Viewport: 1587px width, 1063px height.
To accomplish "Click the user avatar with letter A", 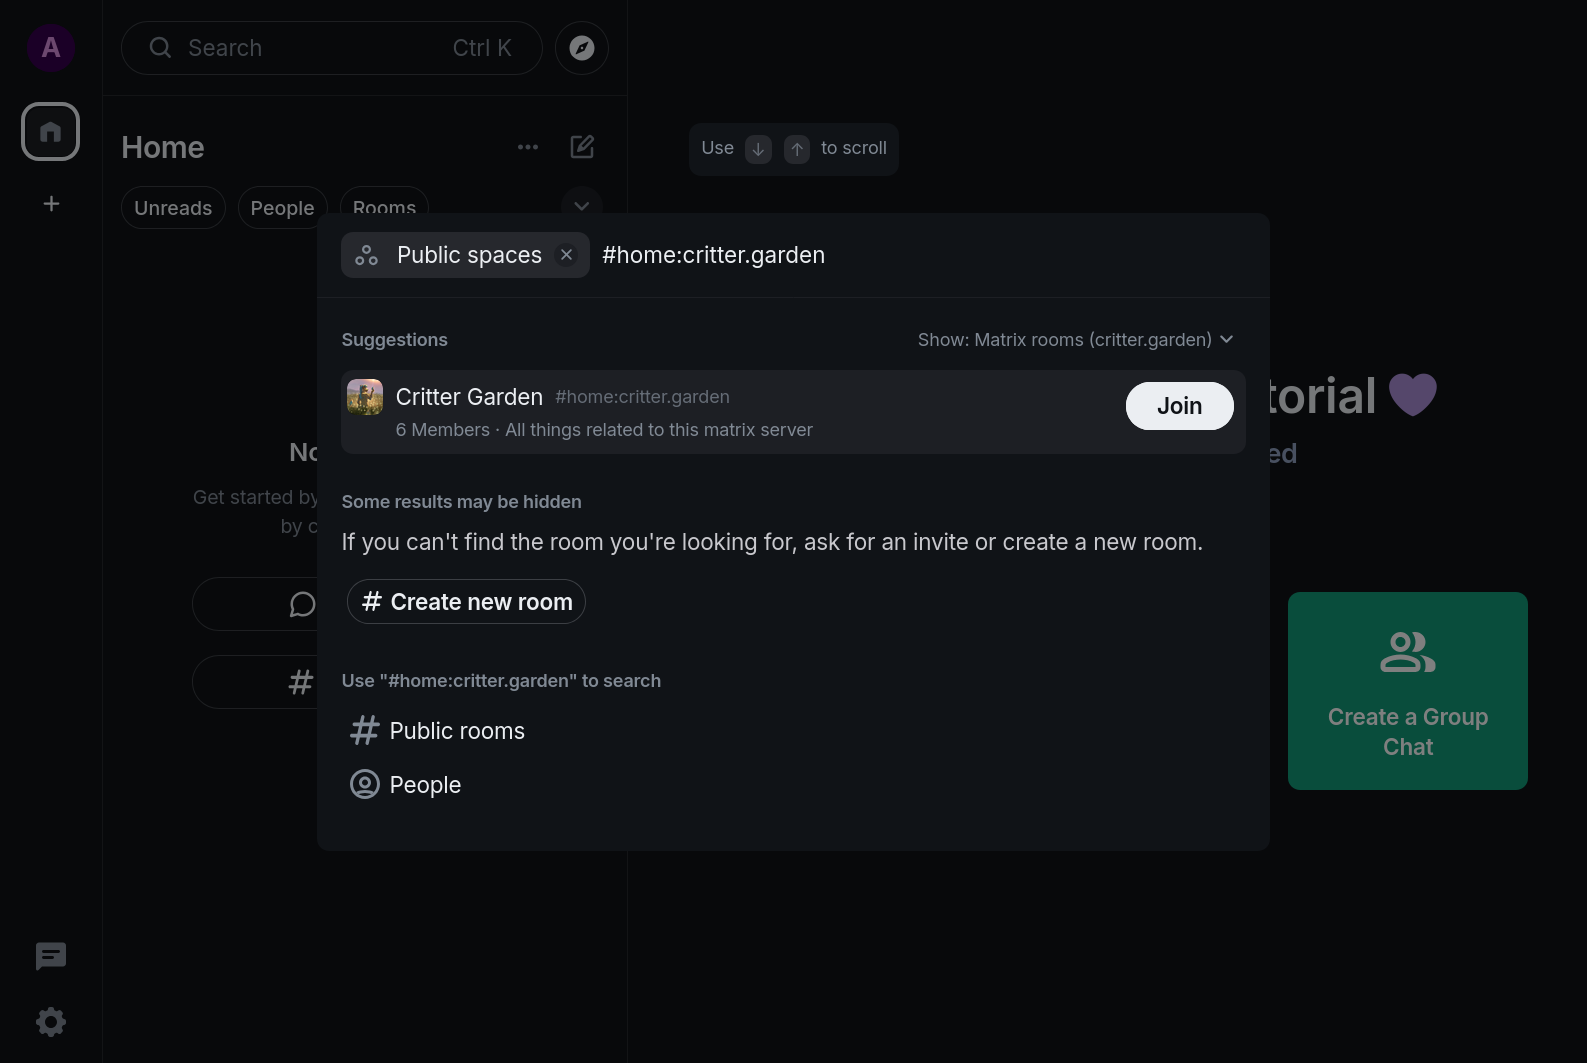I will 51,48.
